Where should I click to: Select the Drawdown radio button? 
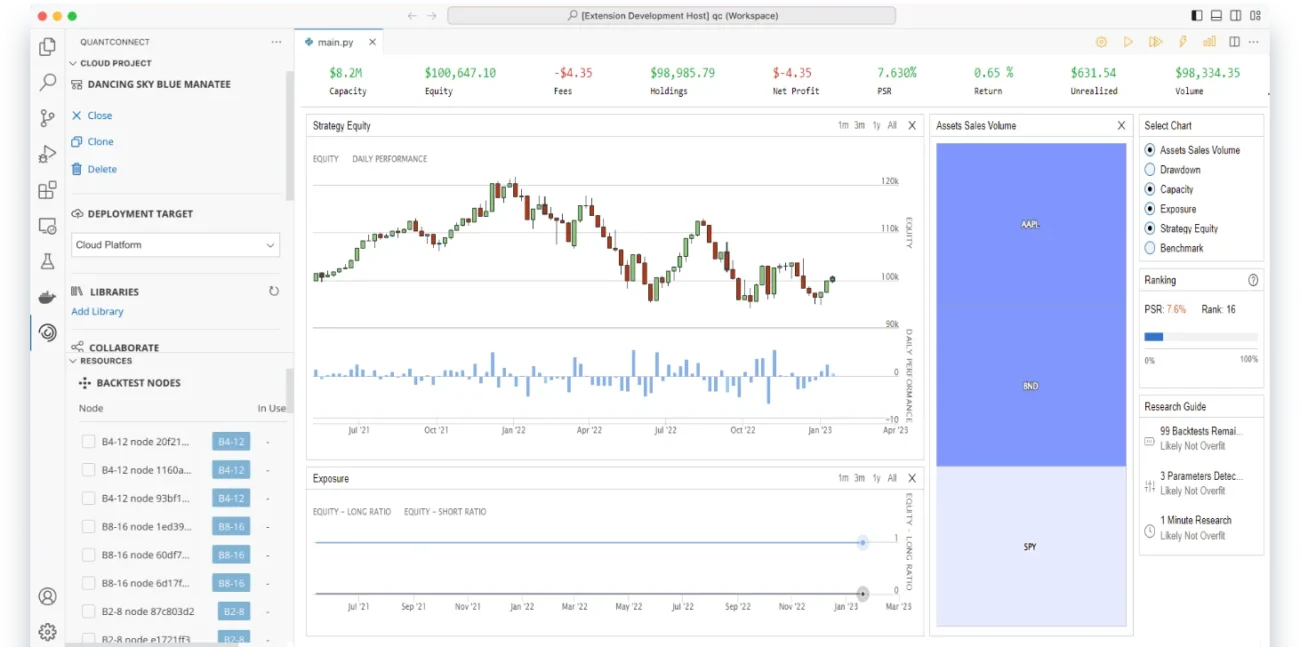pyautogui.click(x=1151, y=169)
